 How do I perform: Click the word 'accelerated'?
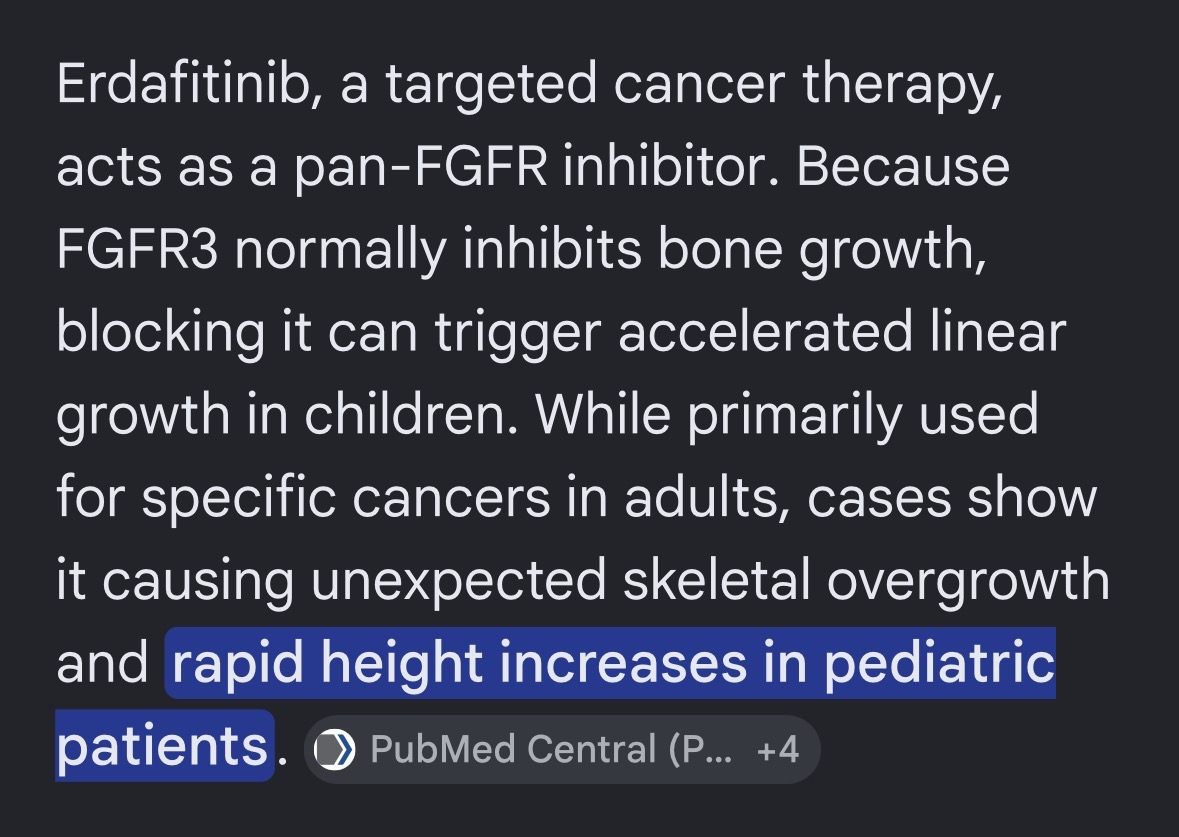pos(765,332)
